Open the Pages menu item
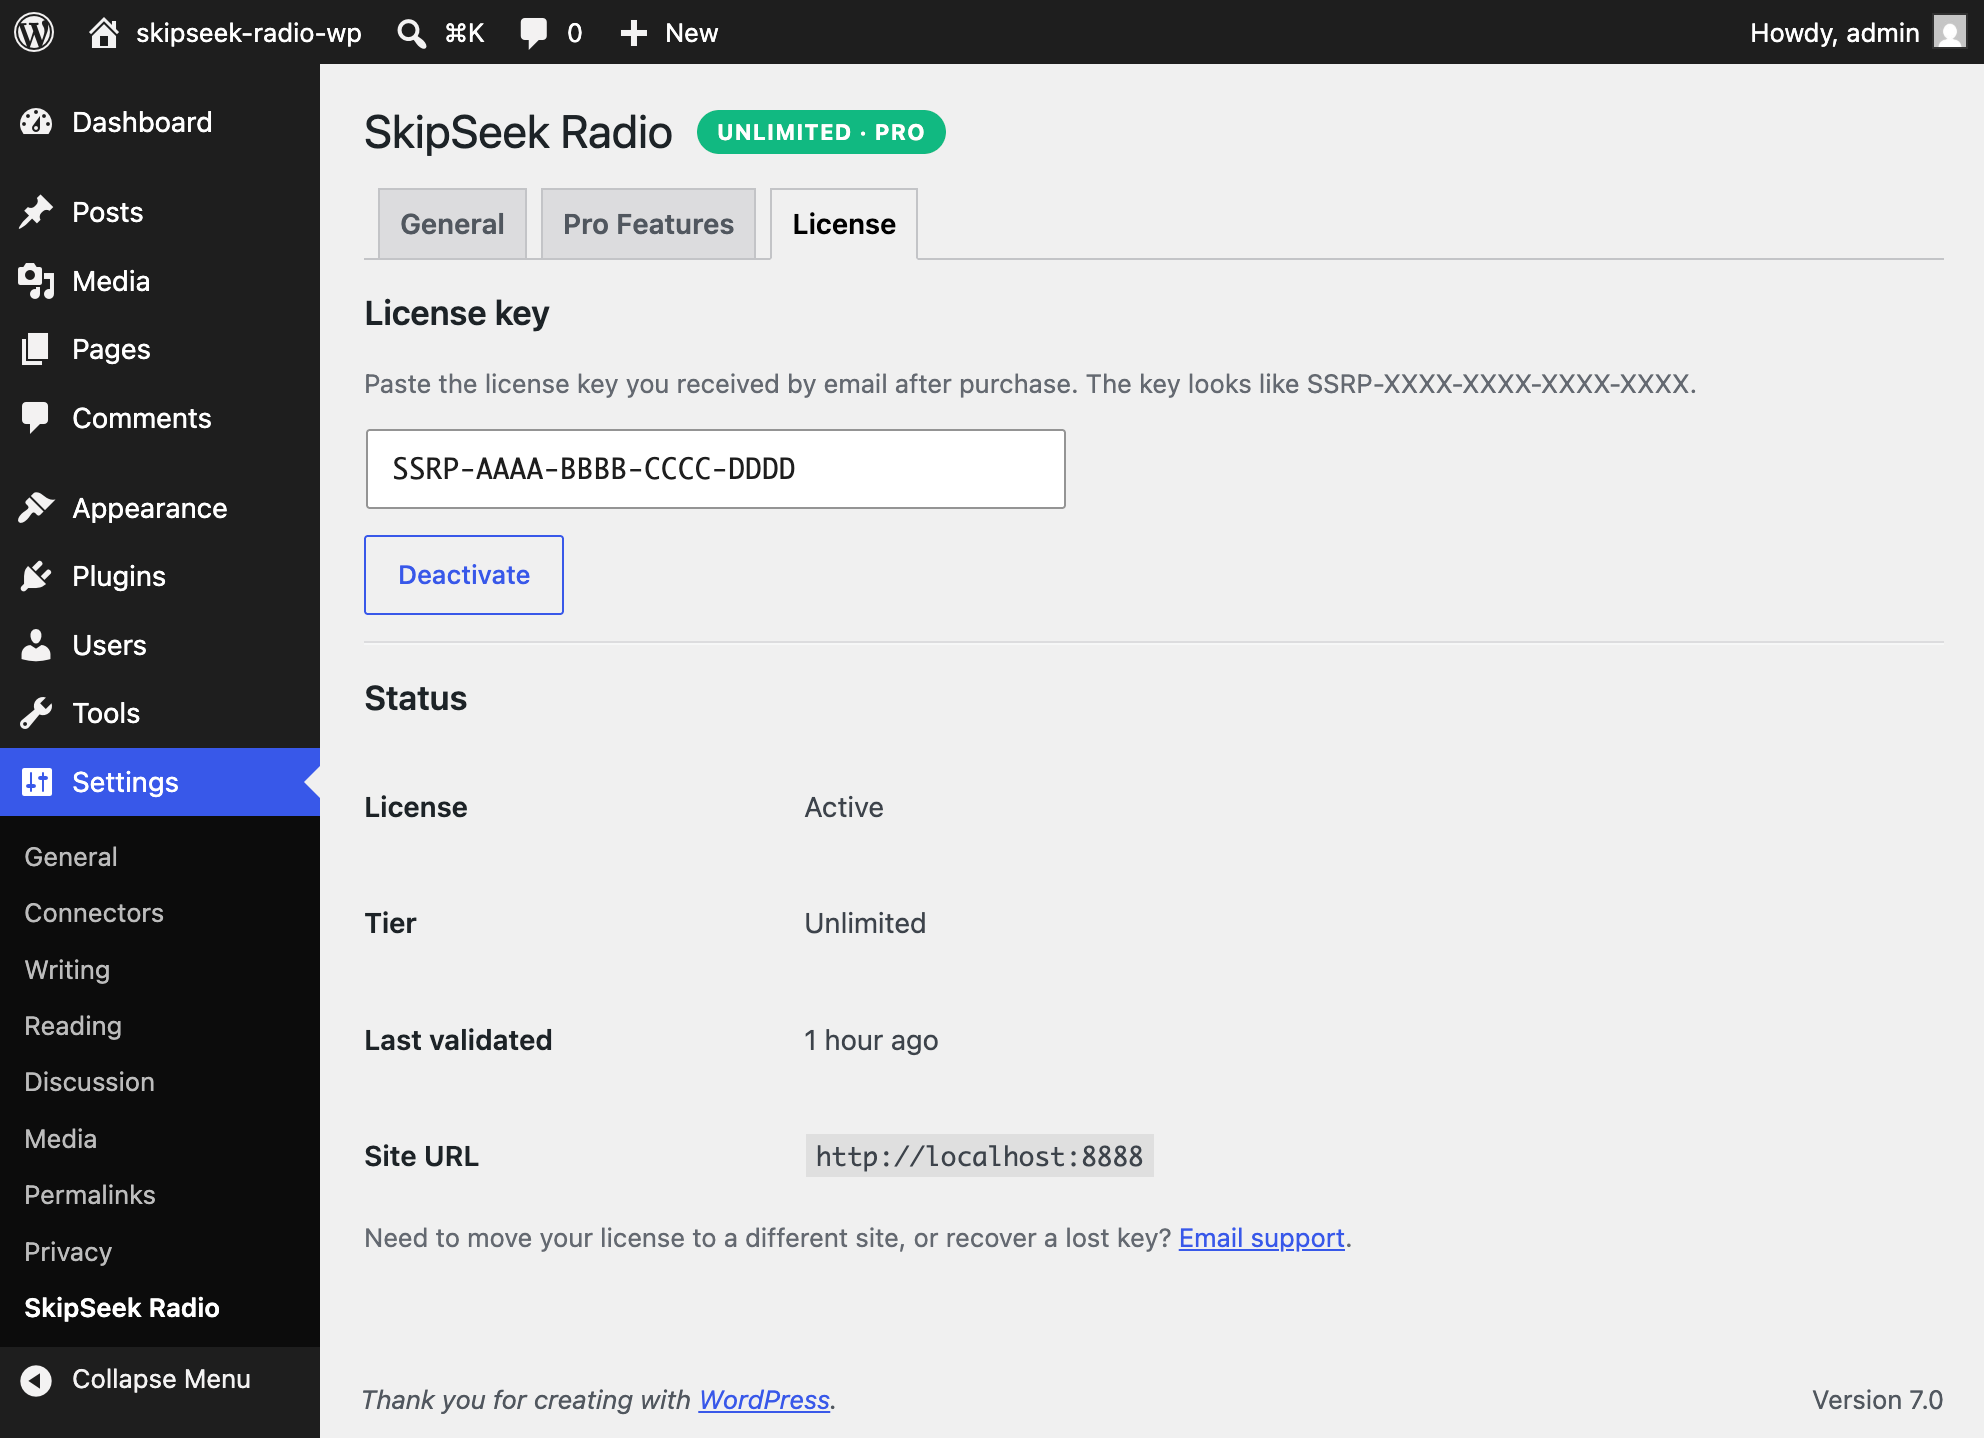This screenshot has width=1984, height=1438. click(x=111, y=349)
